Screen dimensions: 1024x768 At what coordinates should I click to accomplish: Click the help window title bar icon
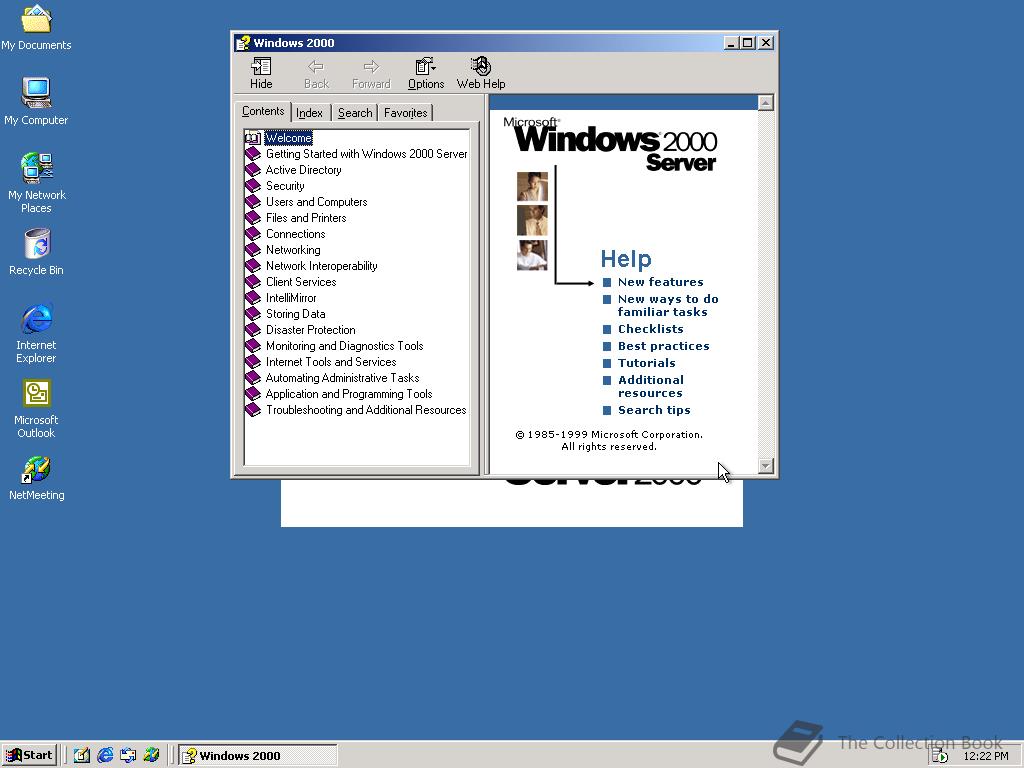[244, 43]
